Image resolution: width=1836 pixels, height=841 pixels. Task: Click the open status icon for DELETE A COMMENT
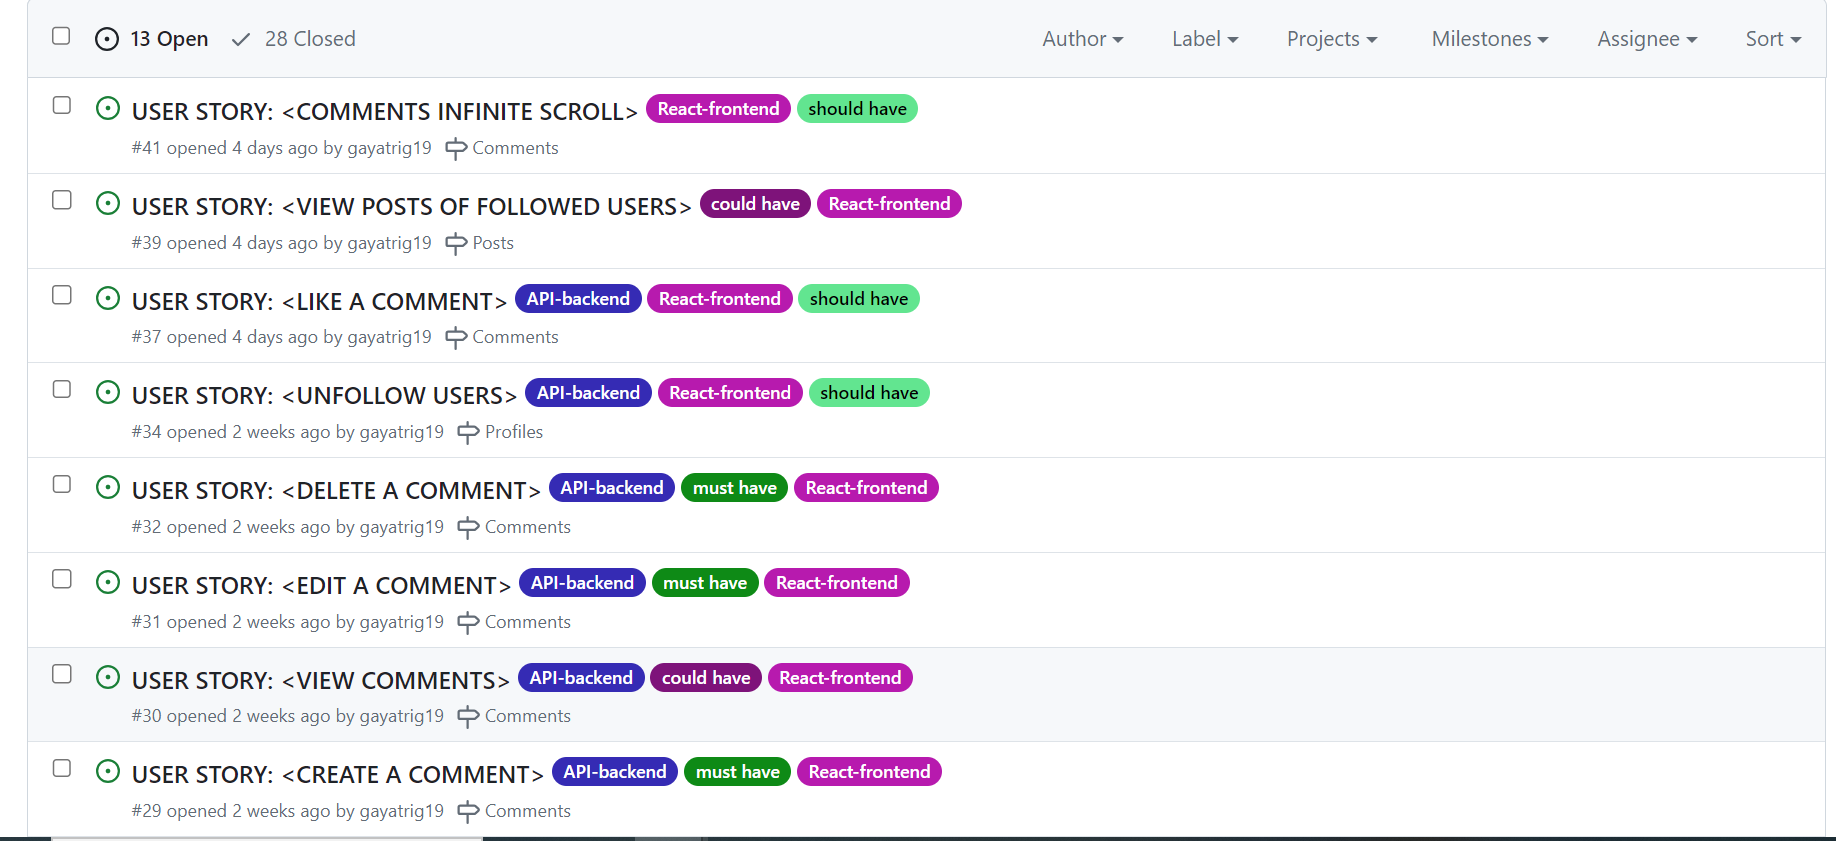(x=108, y=487)
